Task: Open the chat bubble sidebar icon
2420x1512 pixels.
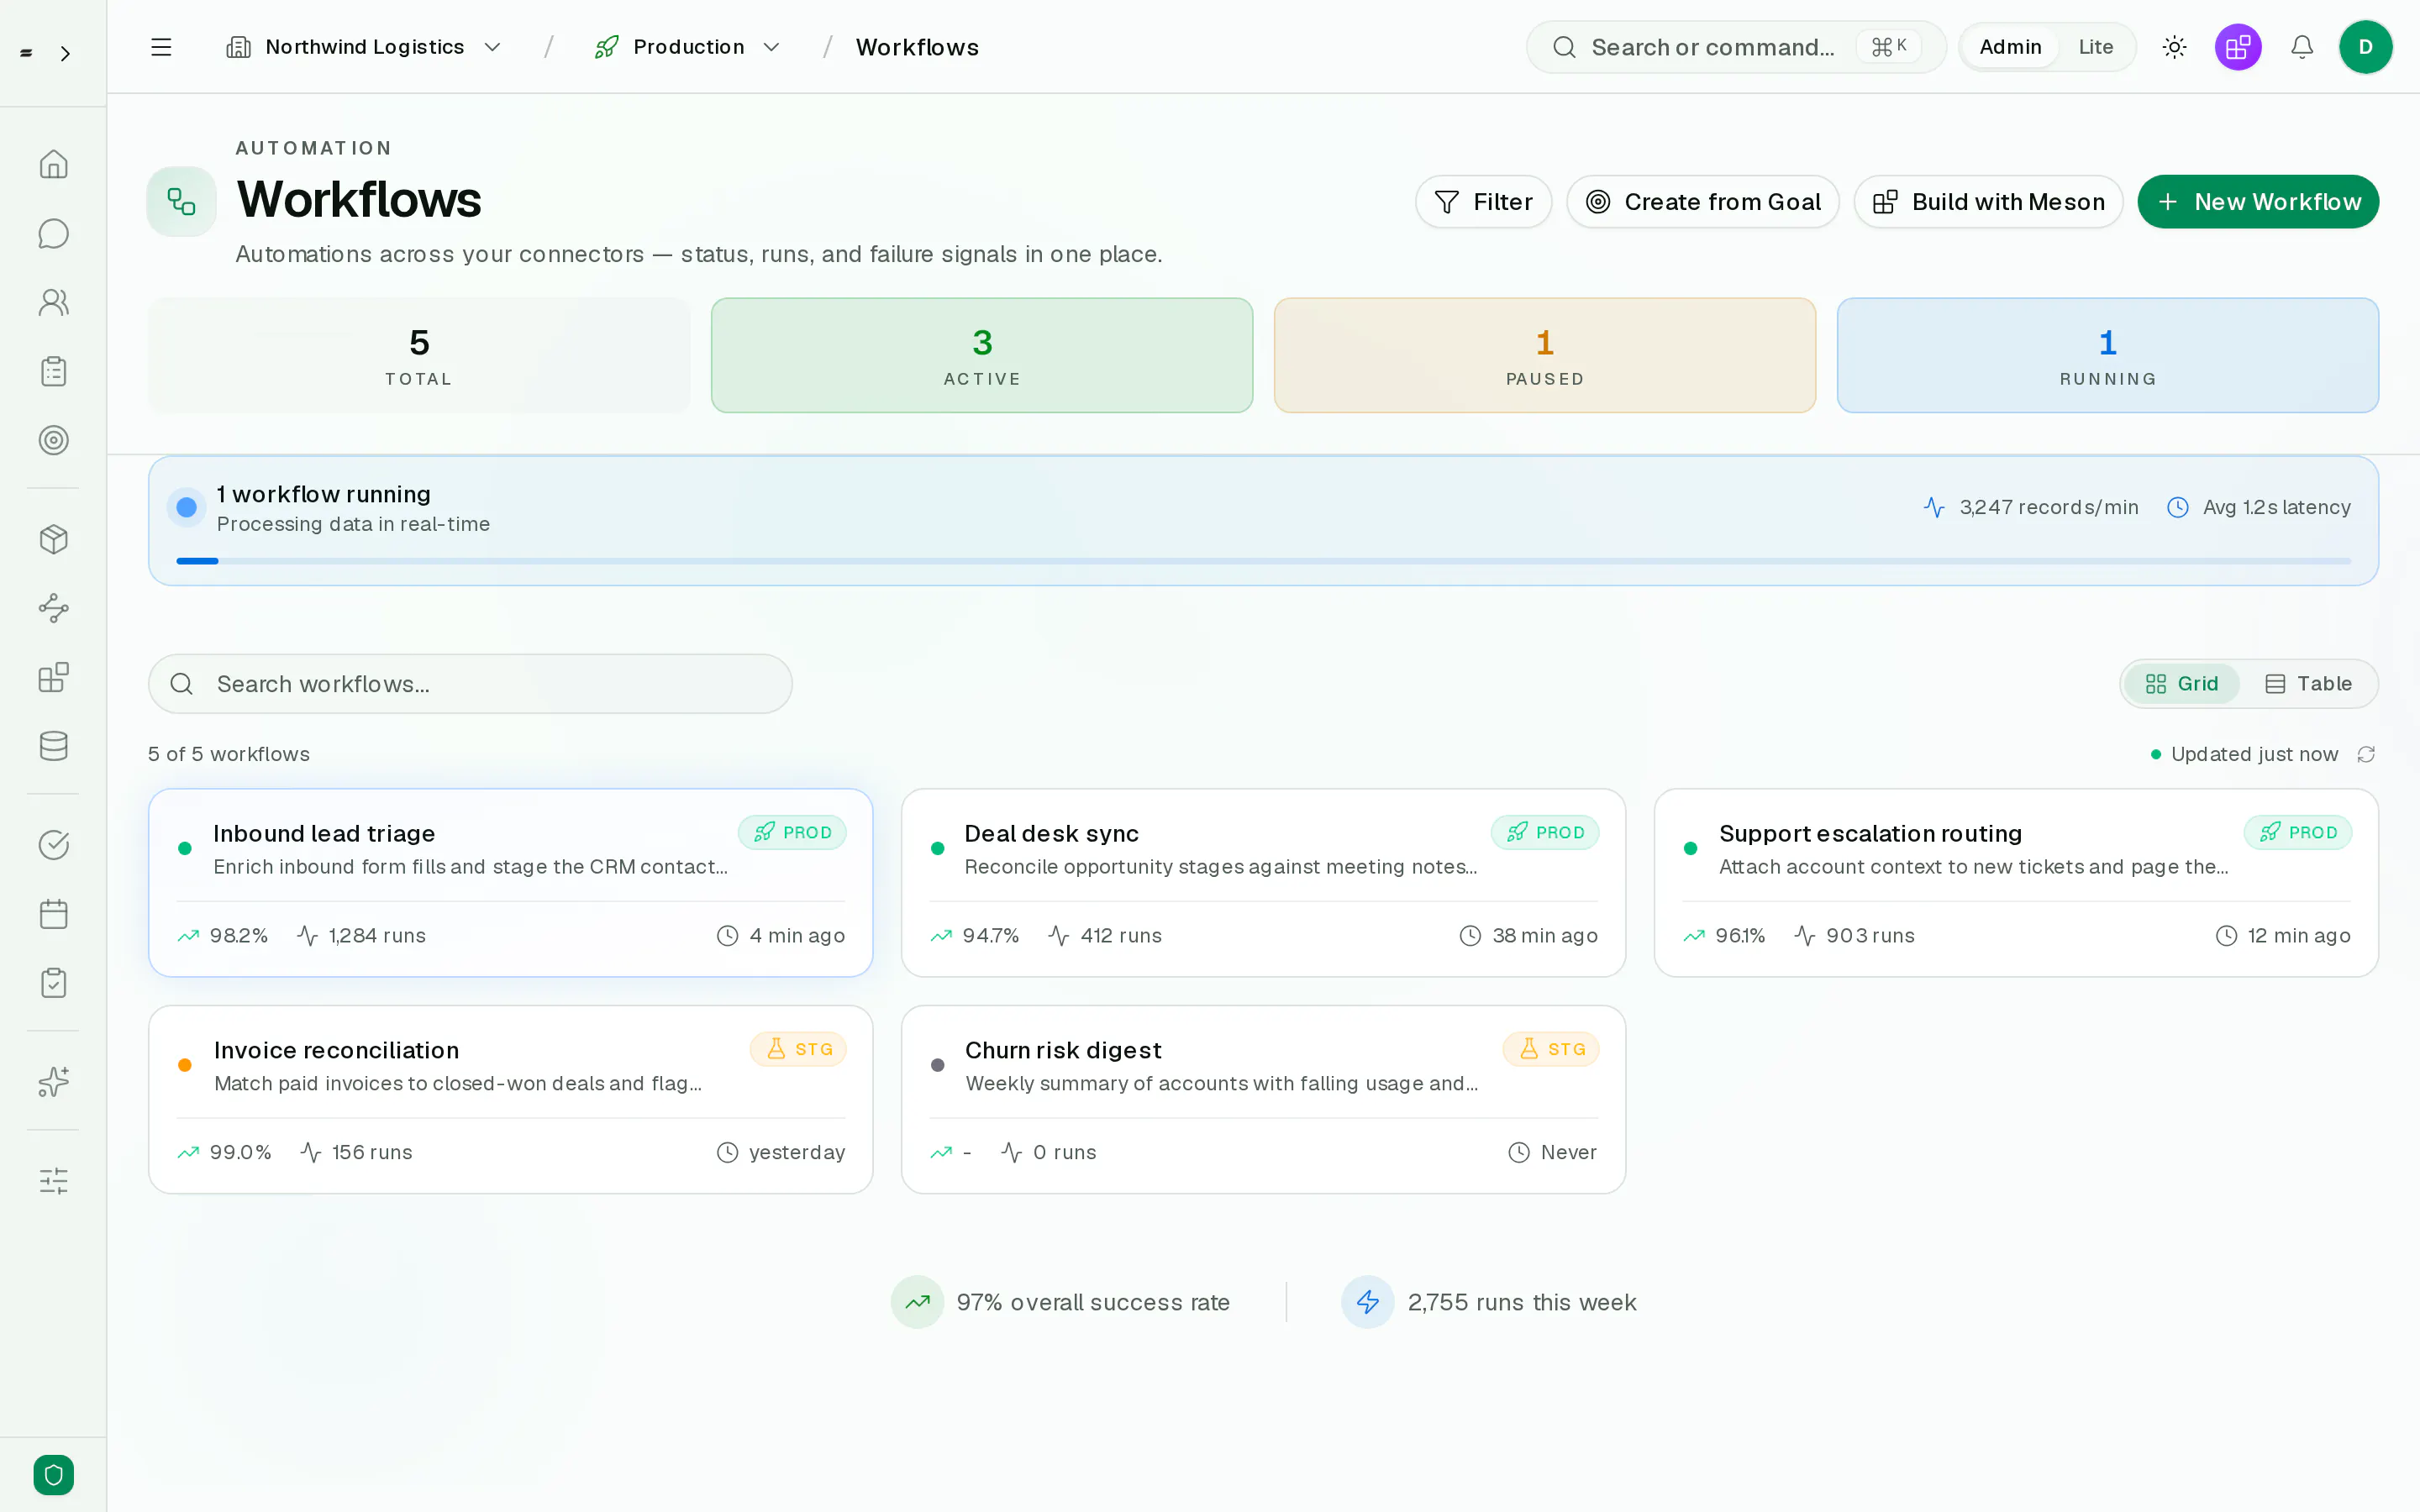Action: [x=53, y=233]
